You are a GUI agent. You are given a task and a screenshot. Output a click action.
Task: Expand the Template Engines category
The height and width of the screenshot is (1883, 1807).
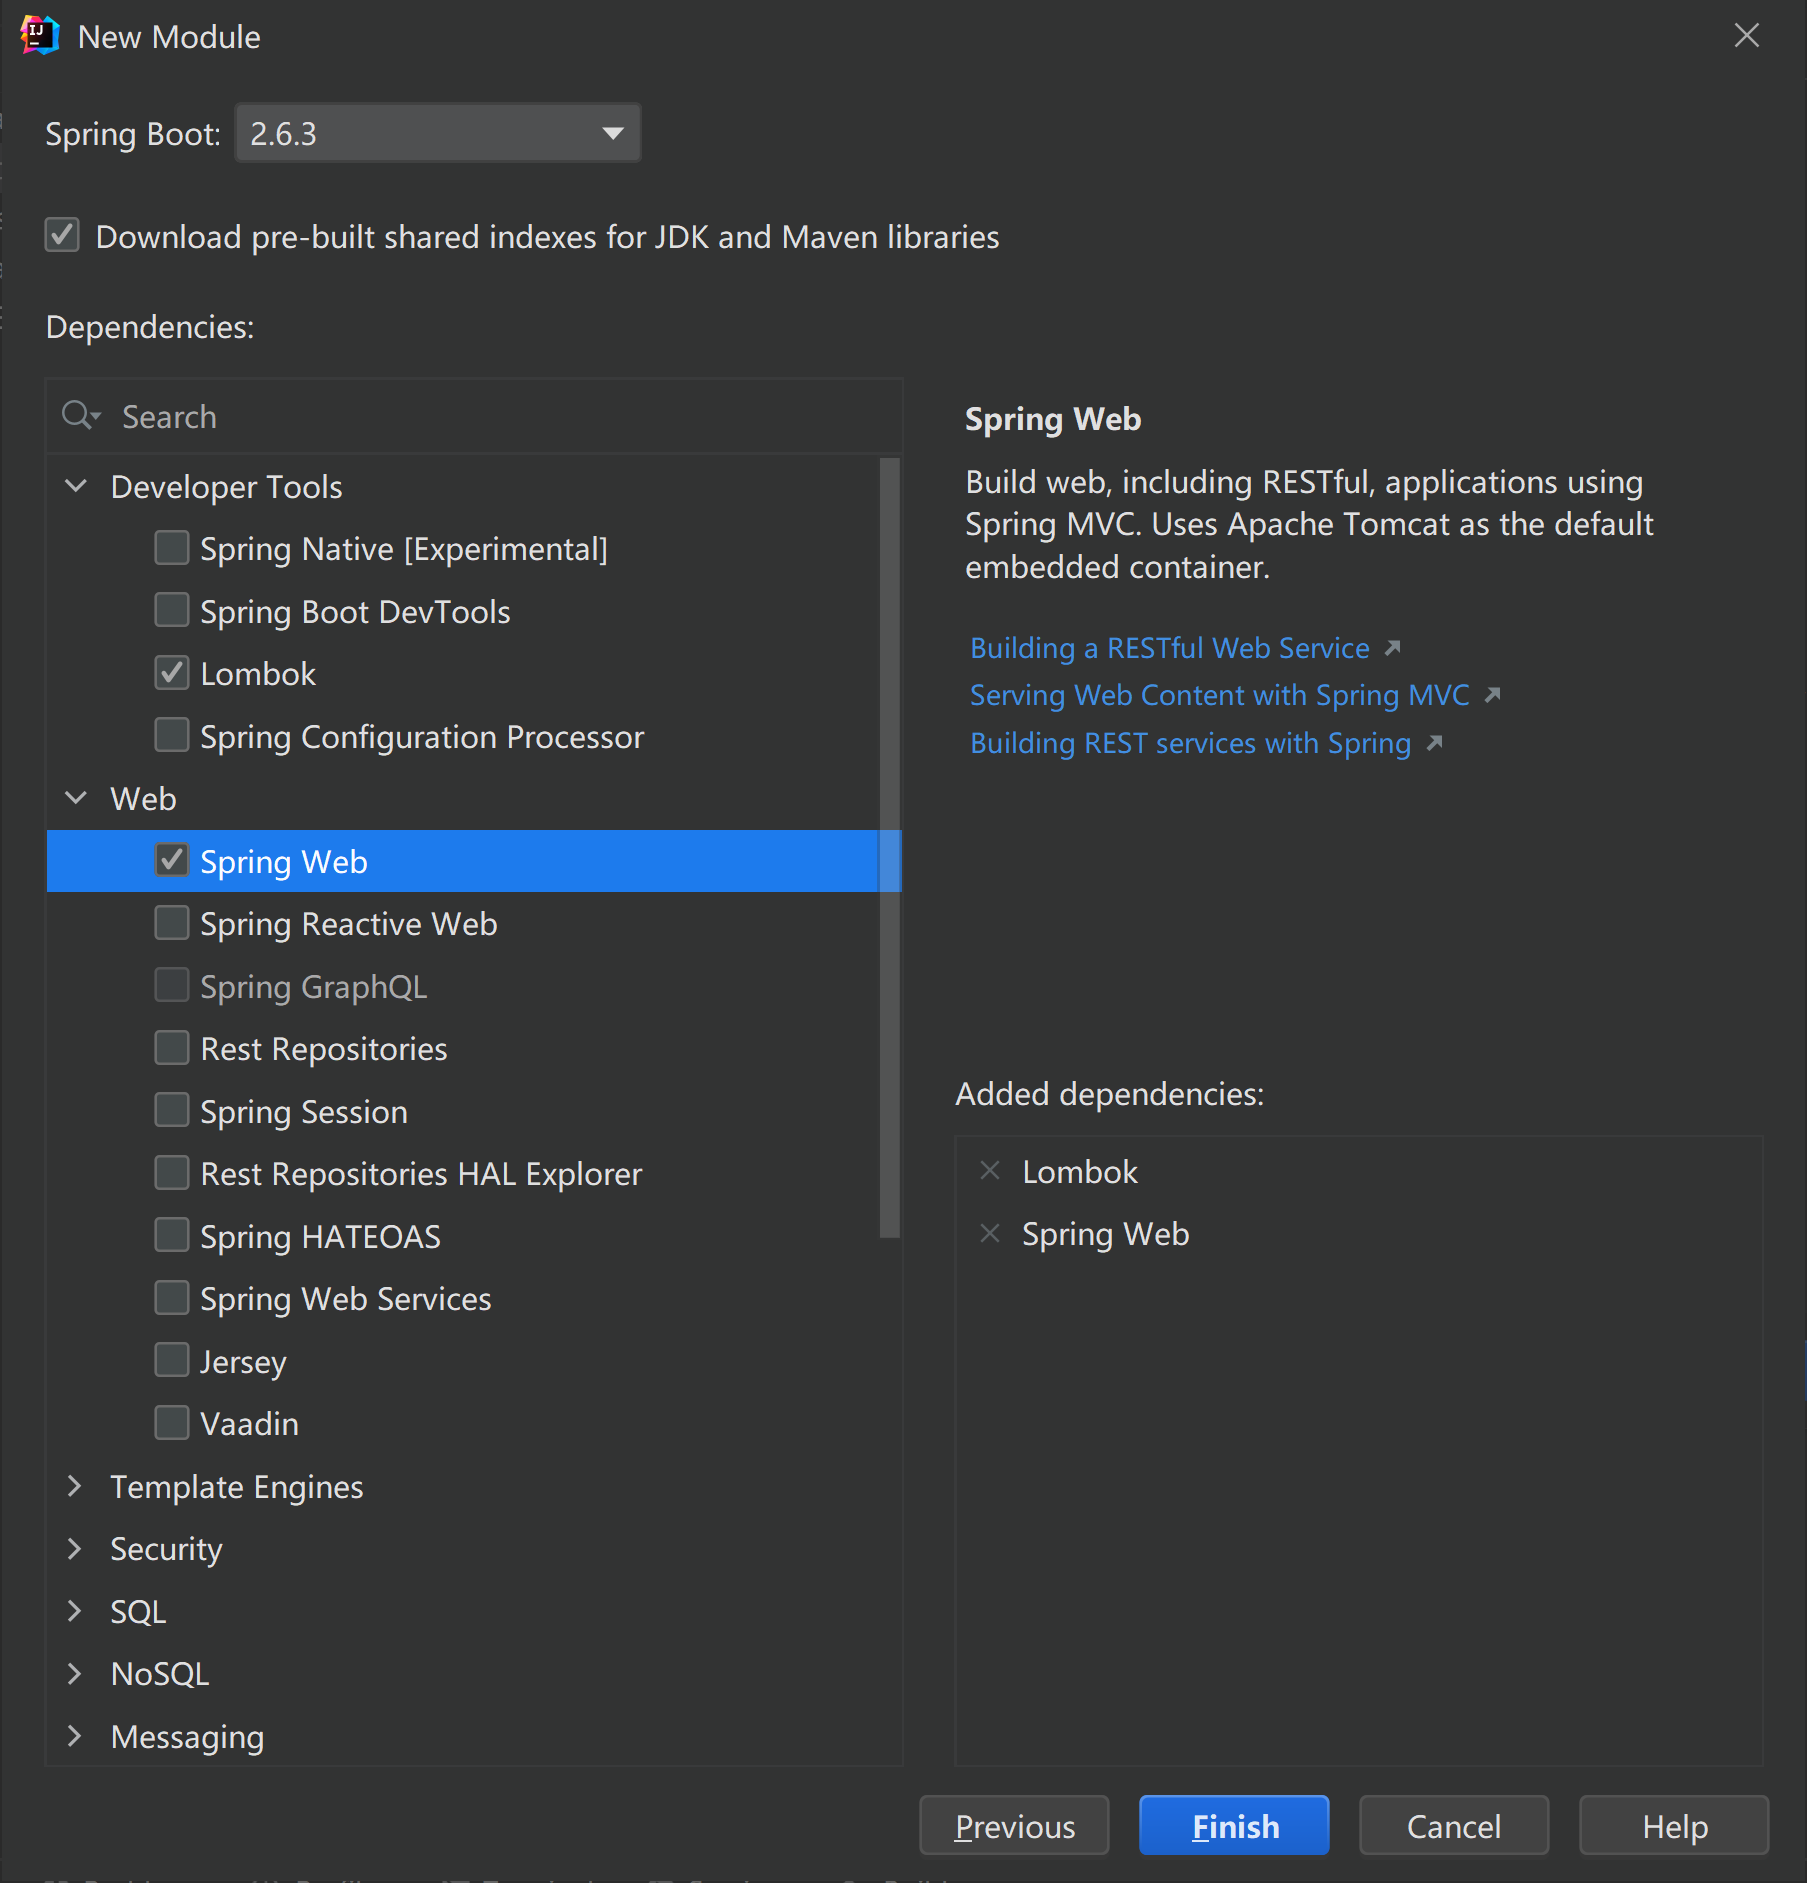[x=75, y=1486]
